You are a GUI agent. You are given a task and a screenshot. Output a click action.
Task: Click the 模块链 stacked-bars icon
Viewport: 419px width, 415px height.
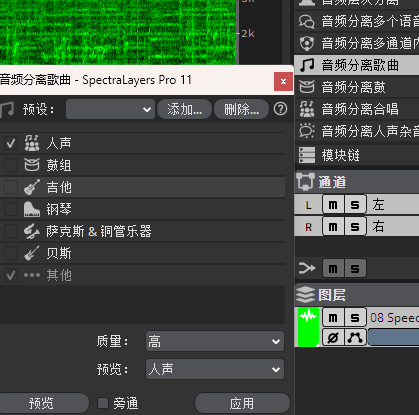tap(307, 155)
